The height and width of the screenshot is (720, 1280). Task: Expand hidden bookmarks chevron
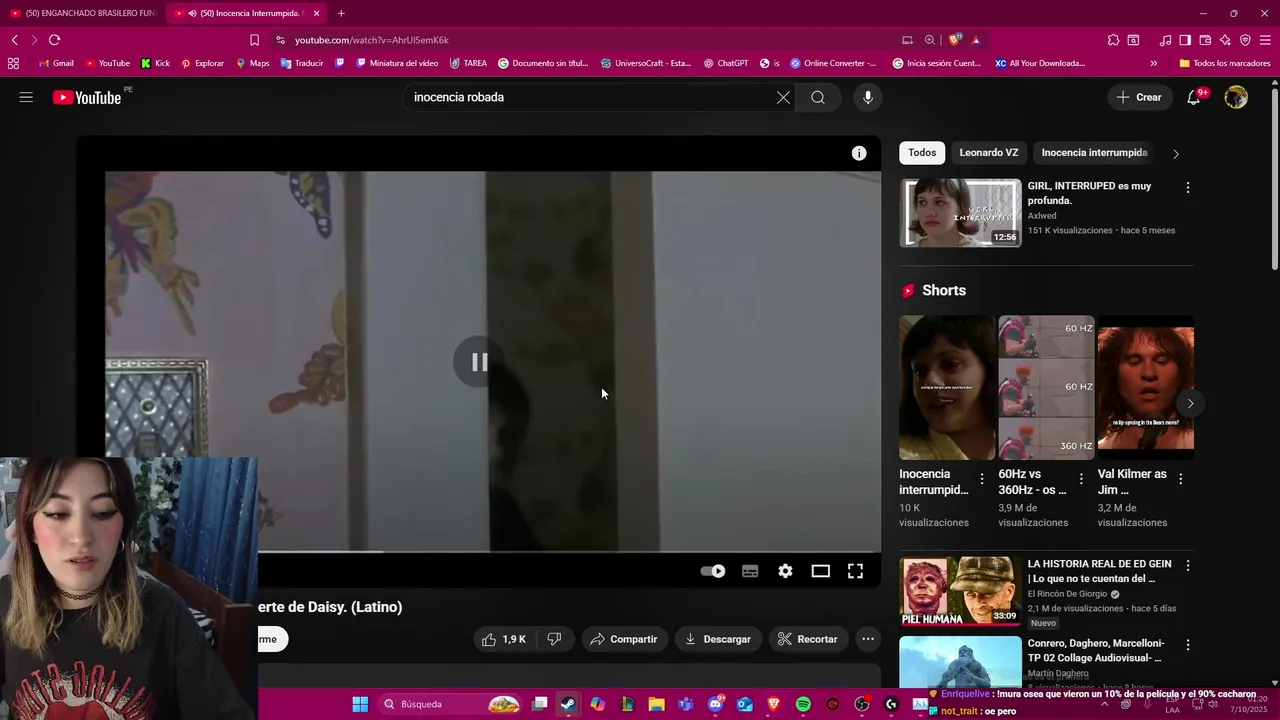(1153, 63)
